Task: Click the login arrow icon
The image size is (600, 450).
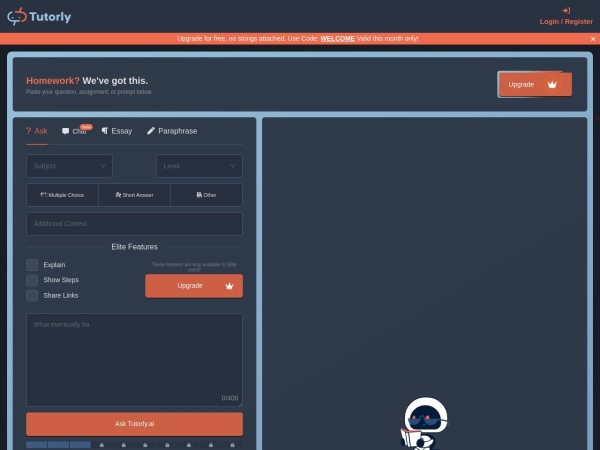Action: click(566, 10)
